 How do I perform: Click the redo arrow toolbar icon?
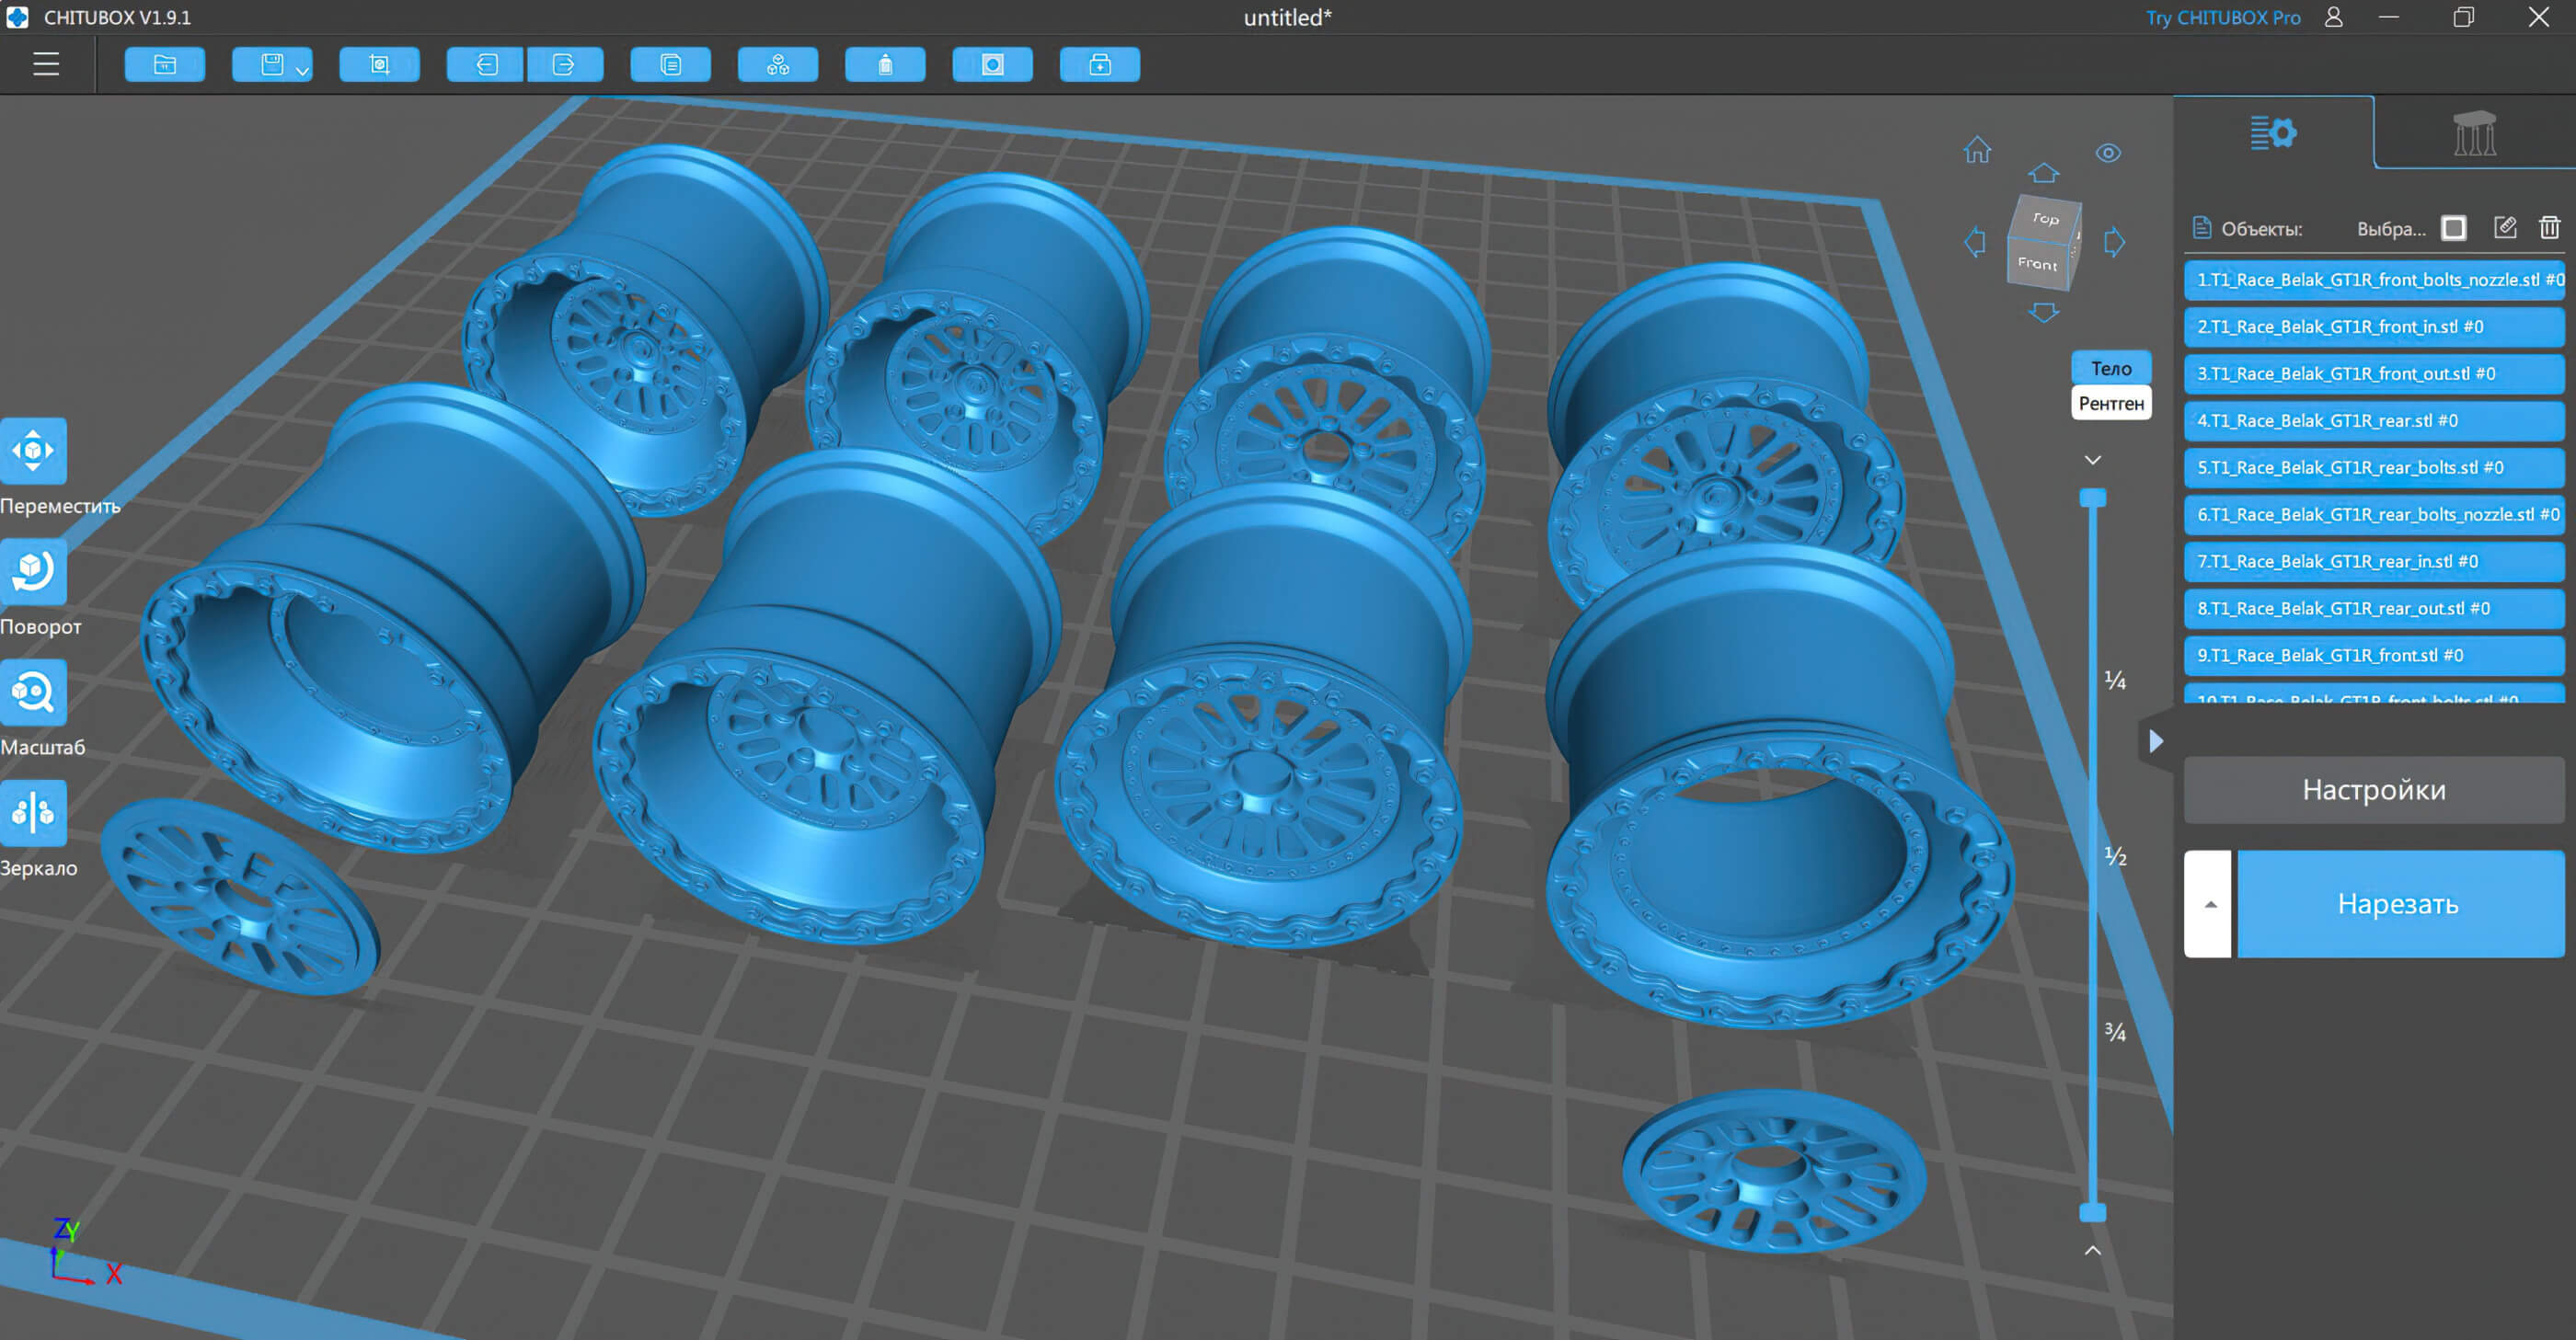[x=564, y=65]
